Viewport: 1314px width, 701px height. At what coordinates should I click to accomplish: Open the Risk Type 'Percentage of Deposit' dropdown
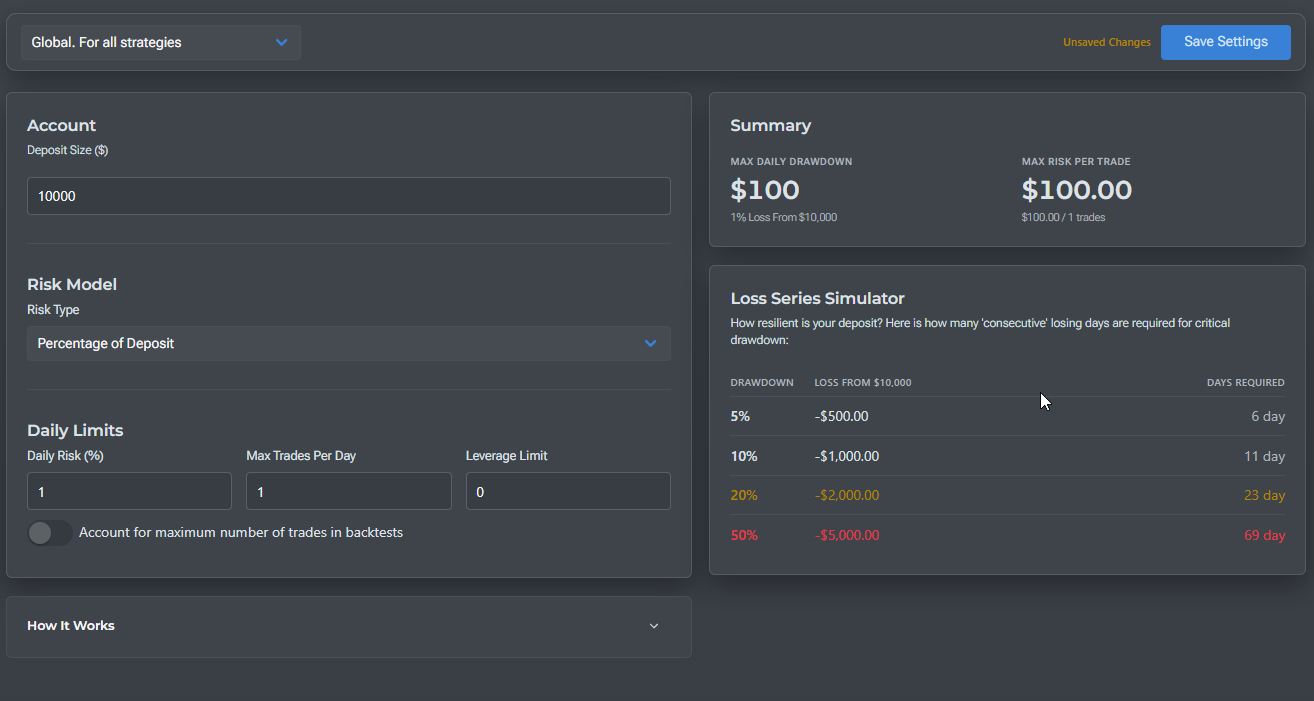pos(348,343)
